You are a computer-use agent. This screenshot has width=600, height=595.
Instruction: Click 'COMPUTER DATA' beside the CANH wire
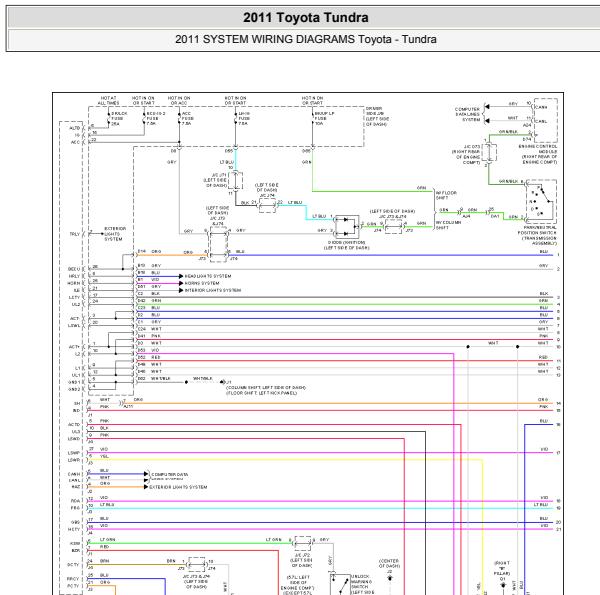[170, 474]
